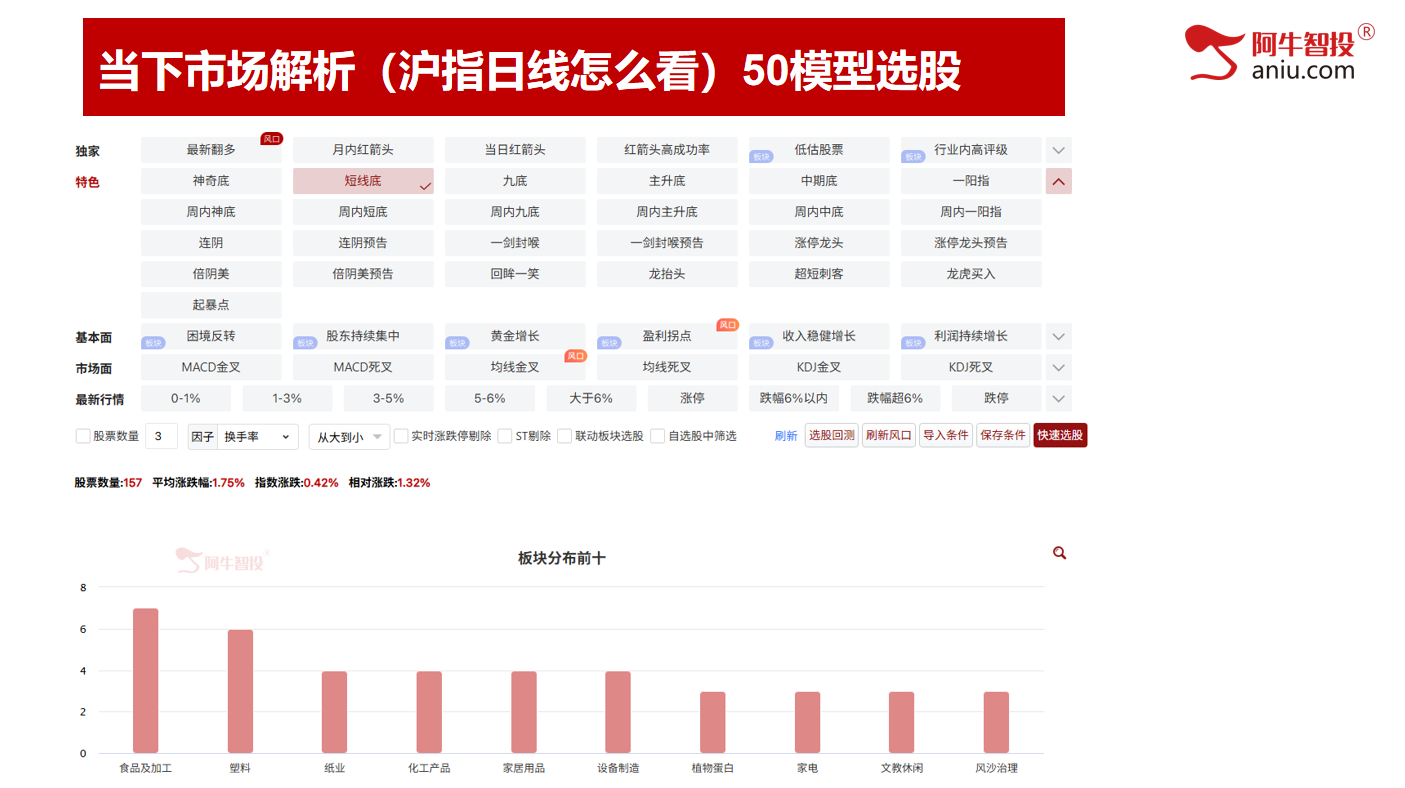
Task: Expand the 基本面 row chevron
Action: point(1059,337)
